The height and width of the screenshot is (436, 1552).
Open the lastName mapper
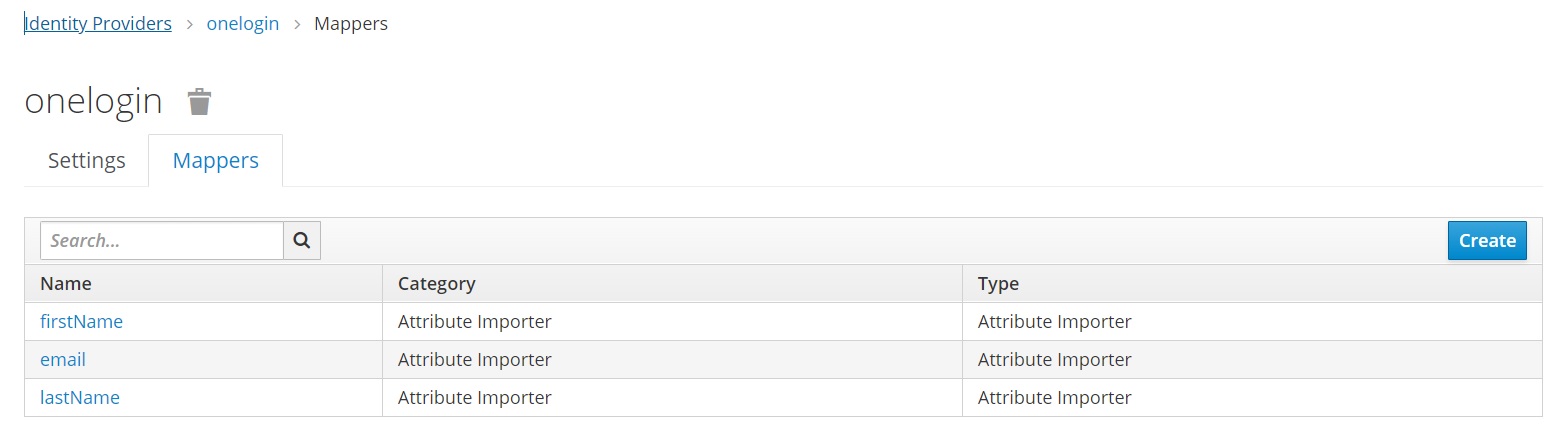pyautogui.click(x=80, y=398)
